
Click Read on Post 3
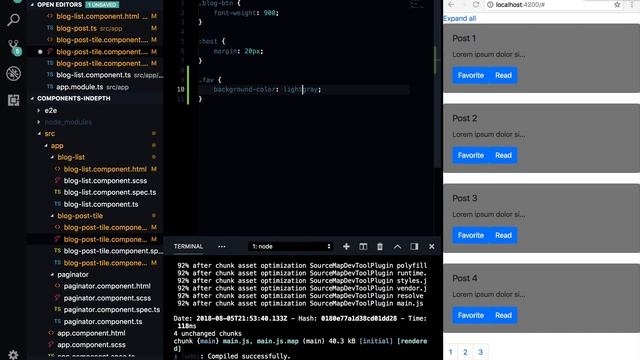click(503, 236)
